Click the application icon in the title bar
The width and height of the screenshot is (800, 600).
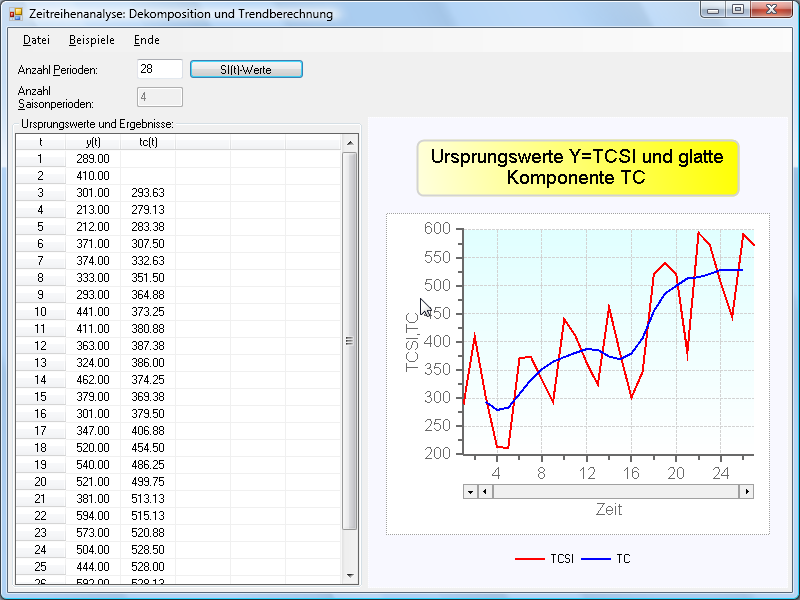(x=15, y=14)
